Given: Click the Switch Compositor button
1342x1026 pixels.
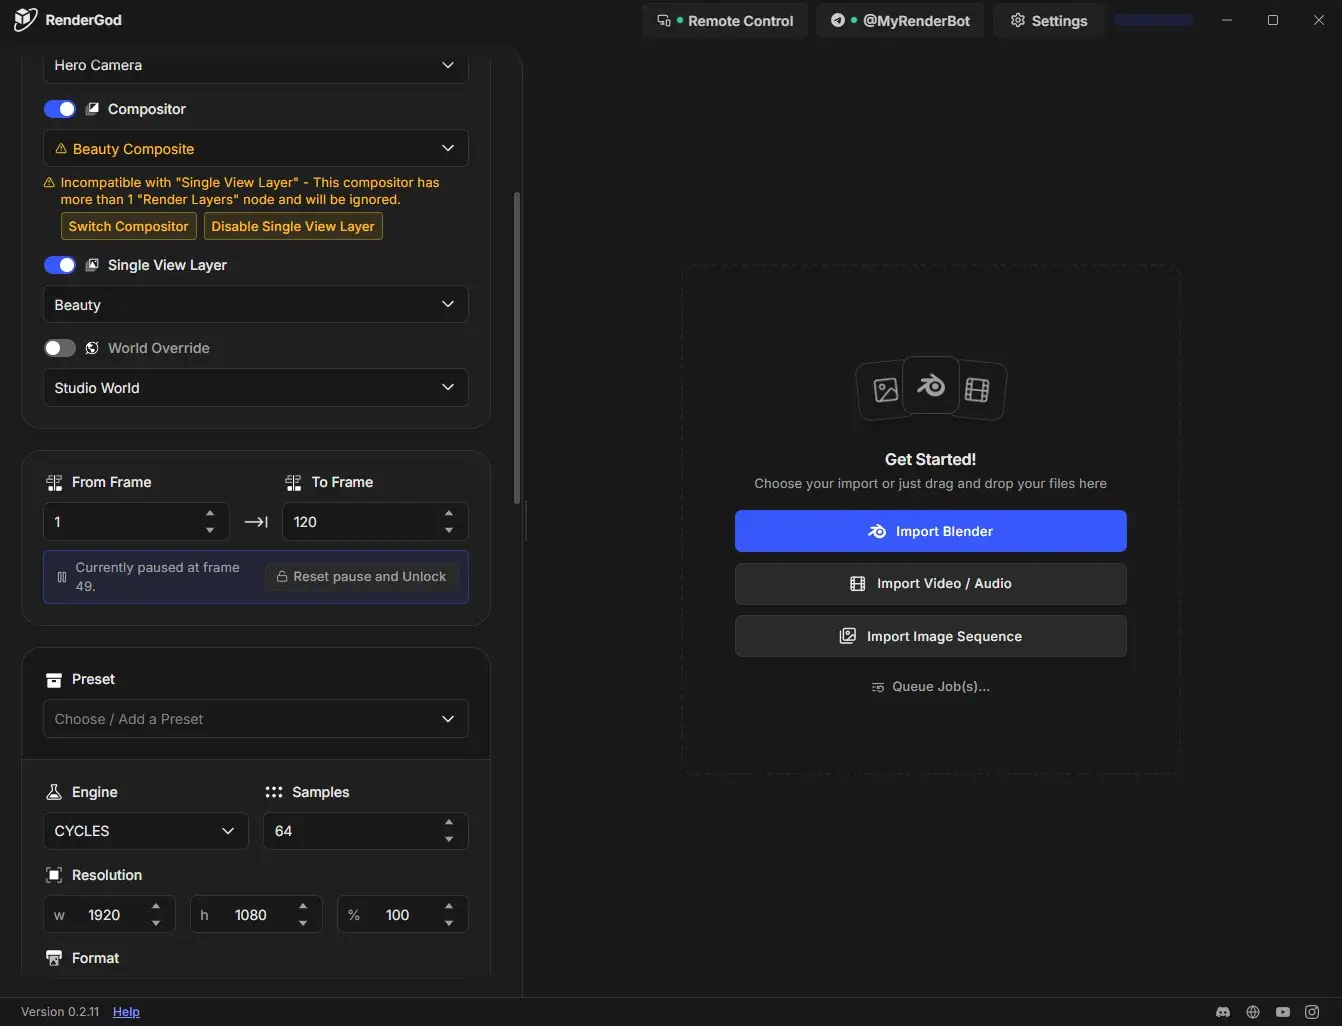Looking at the screenshot, I should (129, 226).
